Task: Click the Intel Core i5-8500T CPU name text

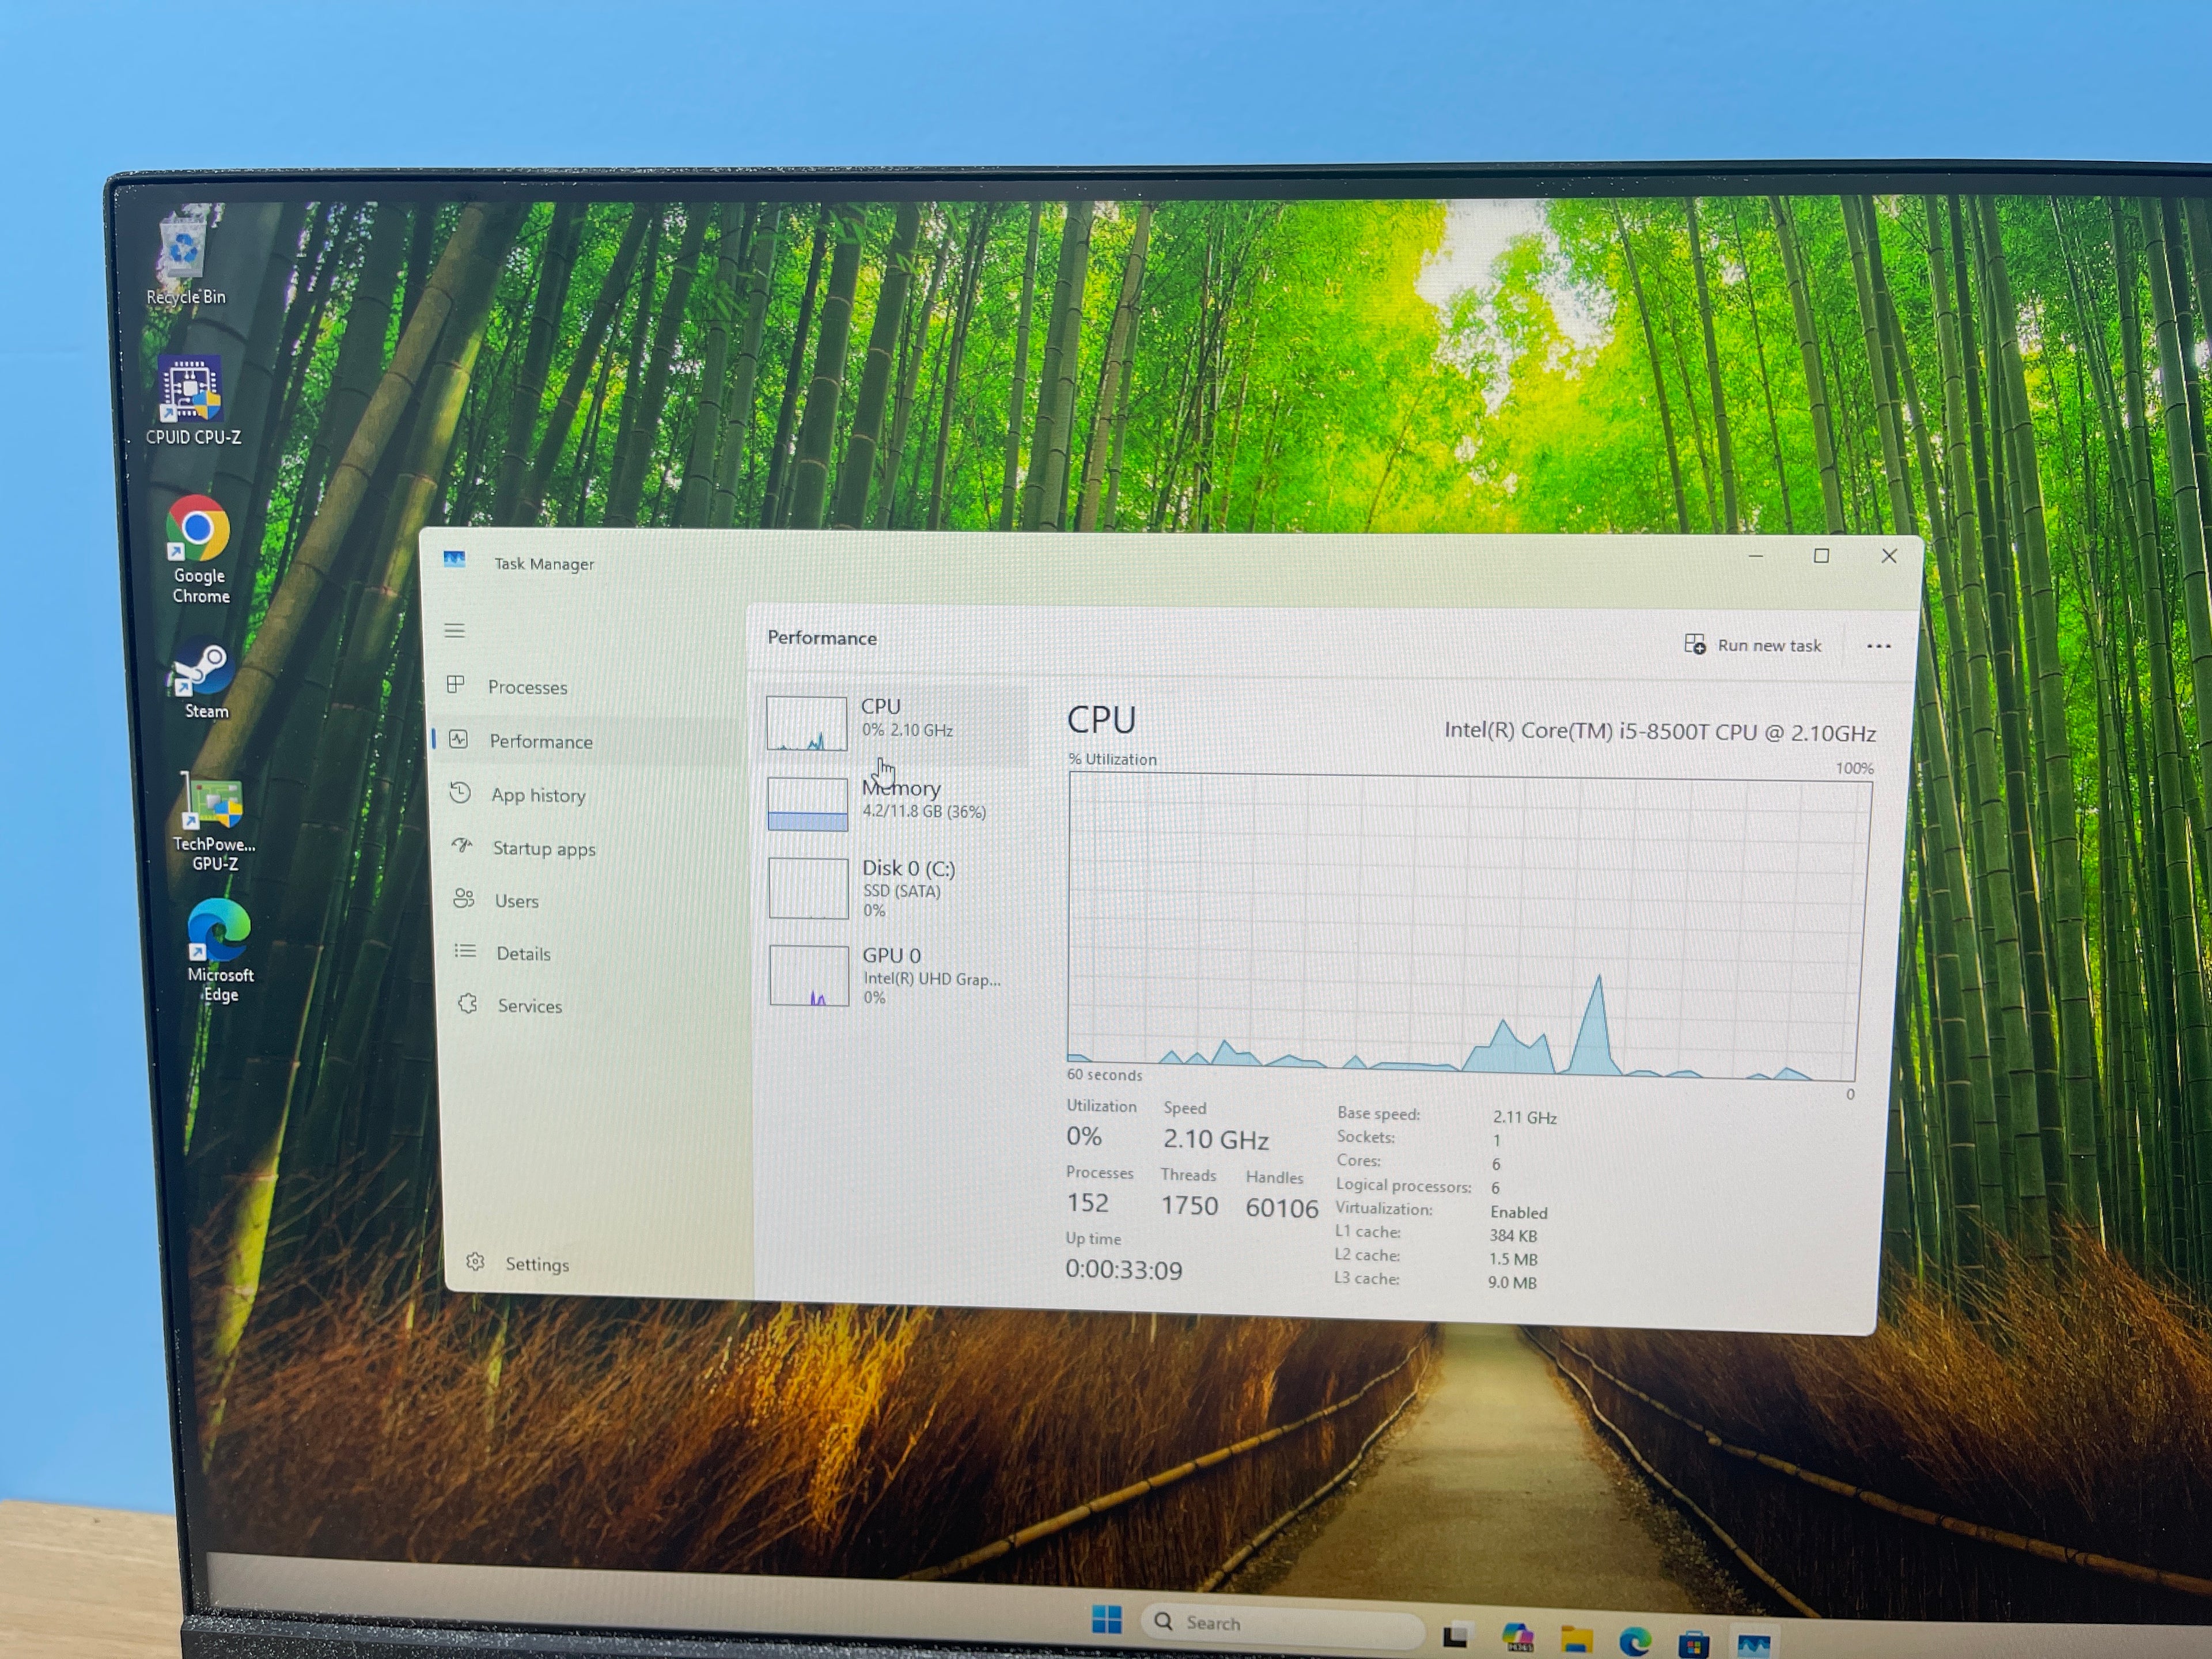Action: (x=1659, y=732)
